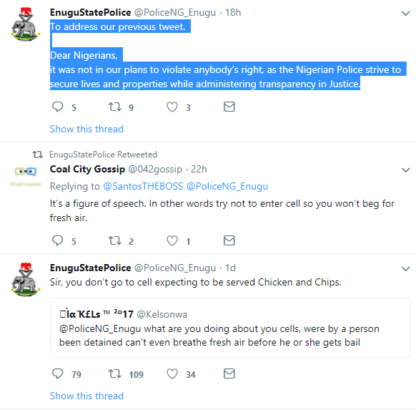
Task: Open the options chevron on the 18h tweet
Action: 405,13
